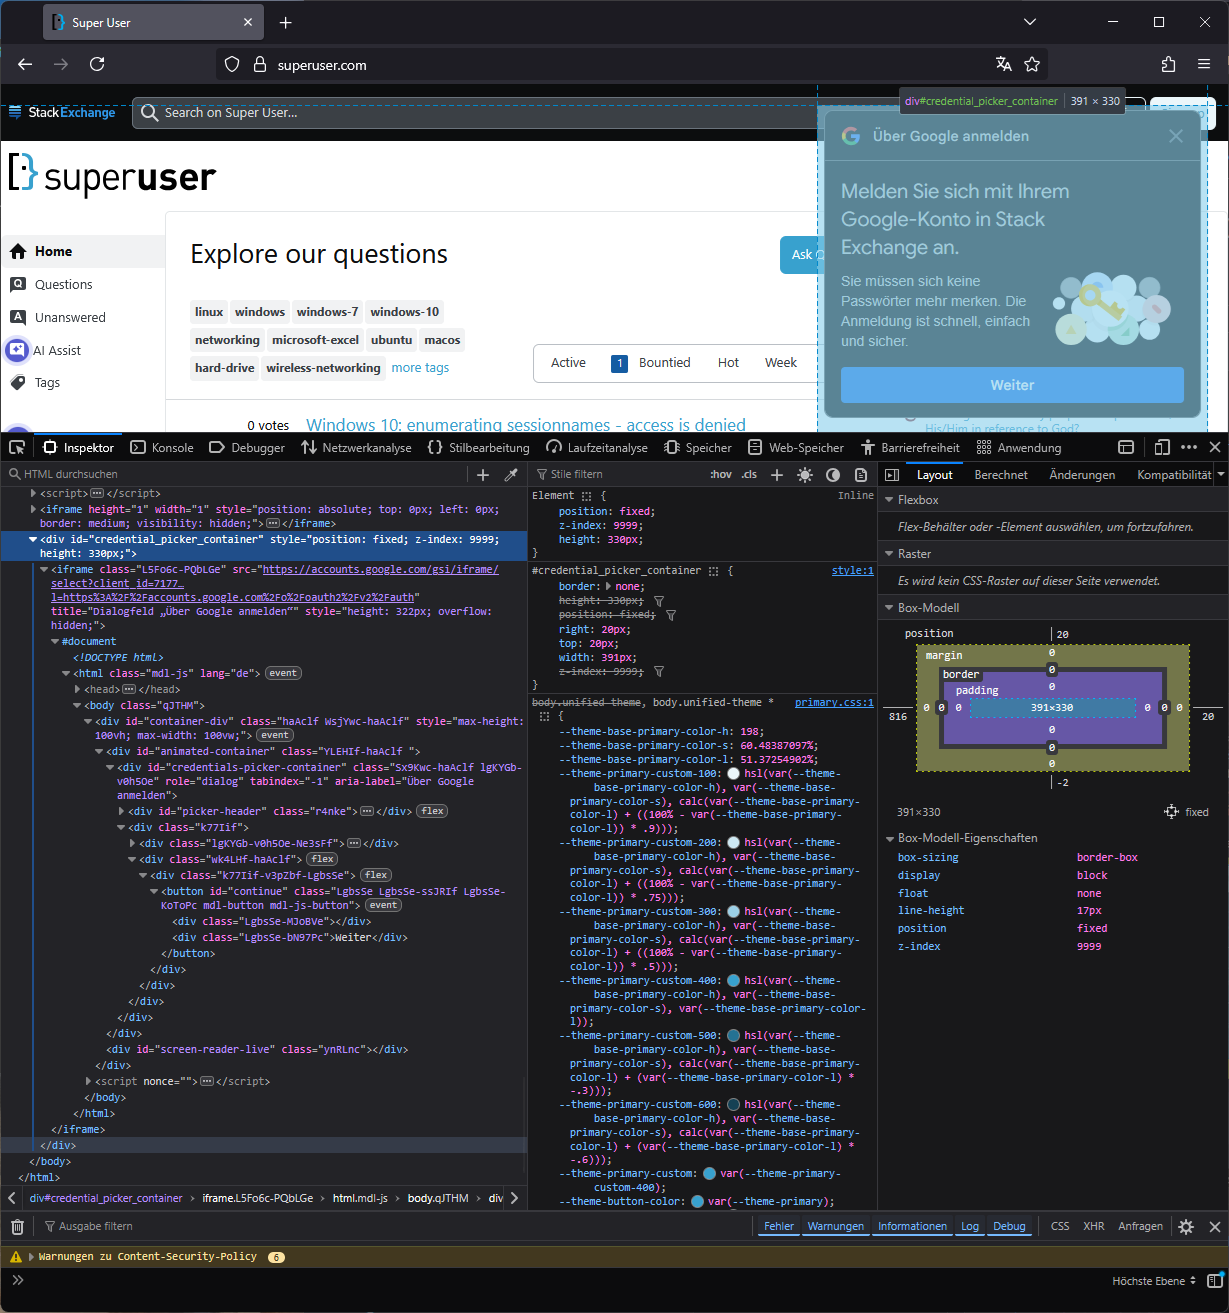Toggle multi-line console editor icon
Screen dimensions: 1229x1313
(1215, 1281)
